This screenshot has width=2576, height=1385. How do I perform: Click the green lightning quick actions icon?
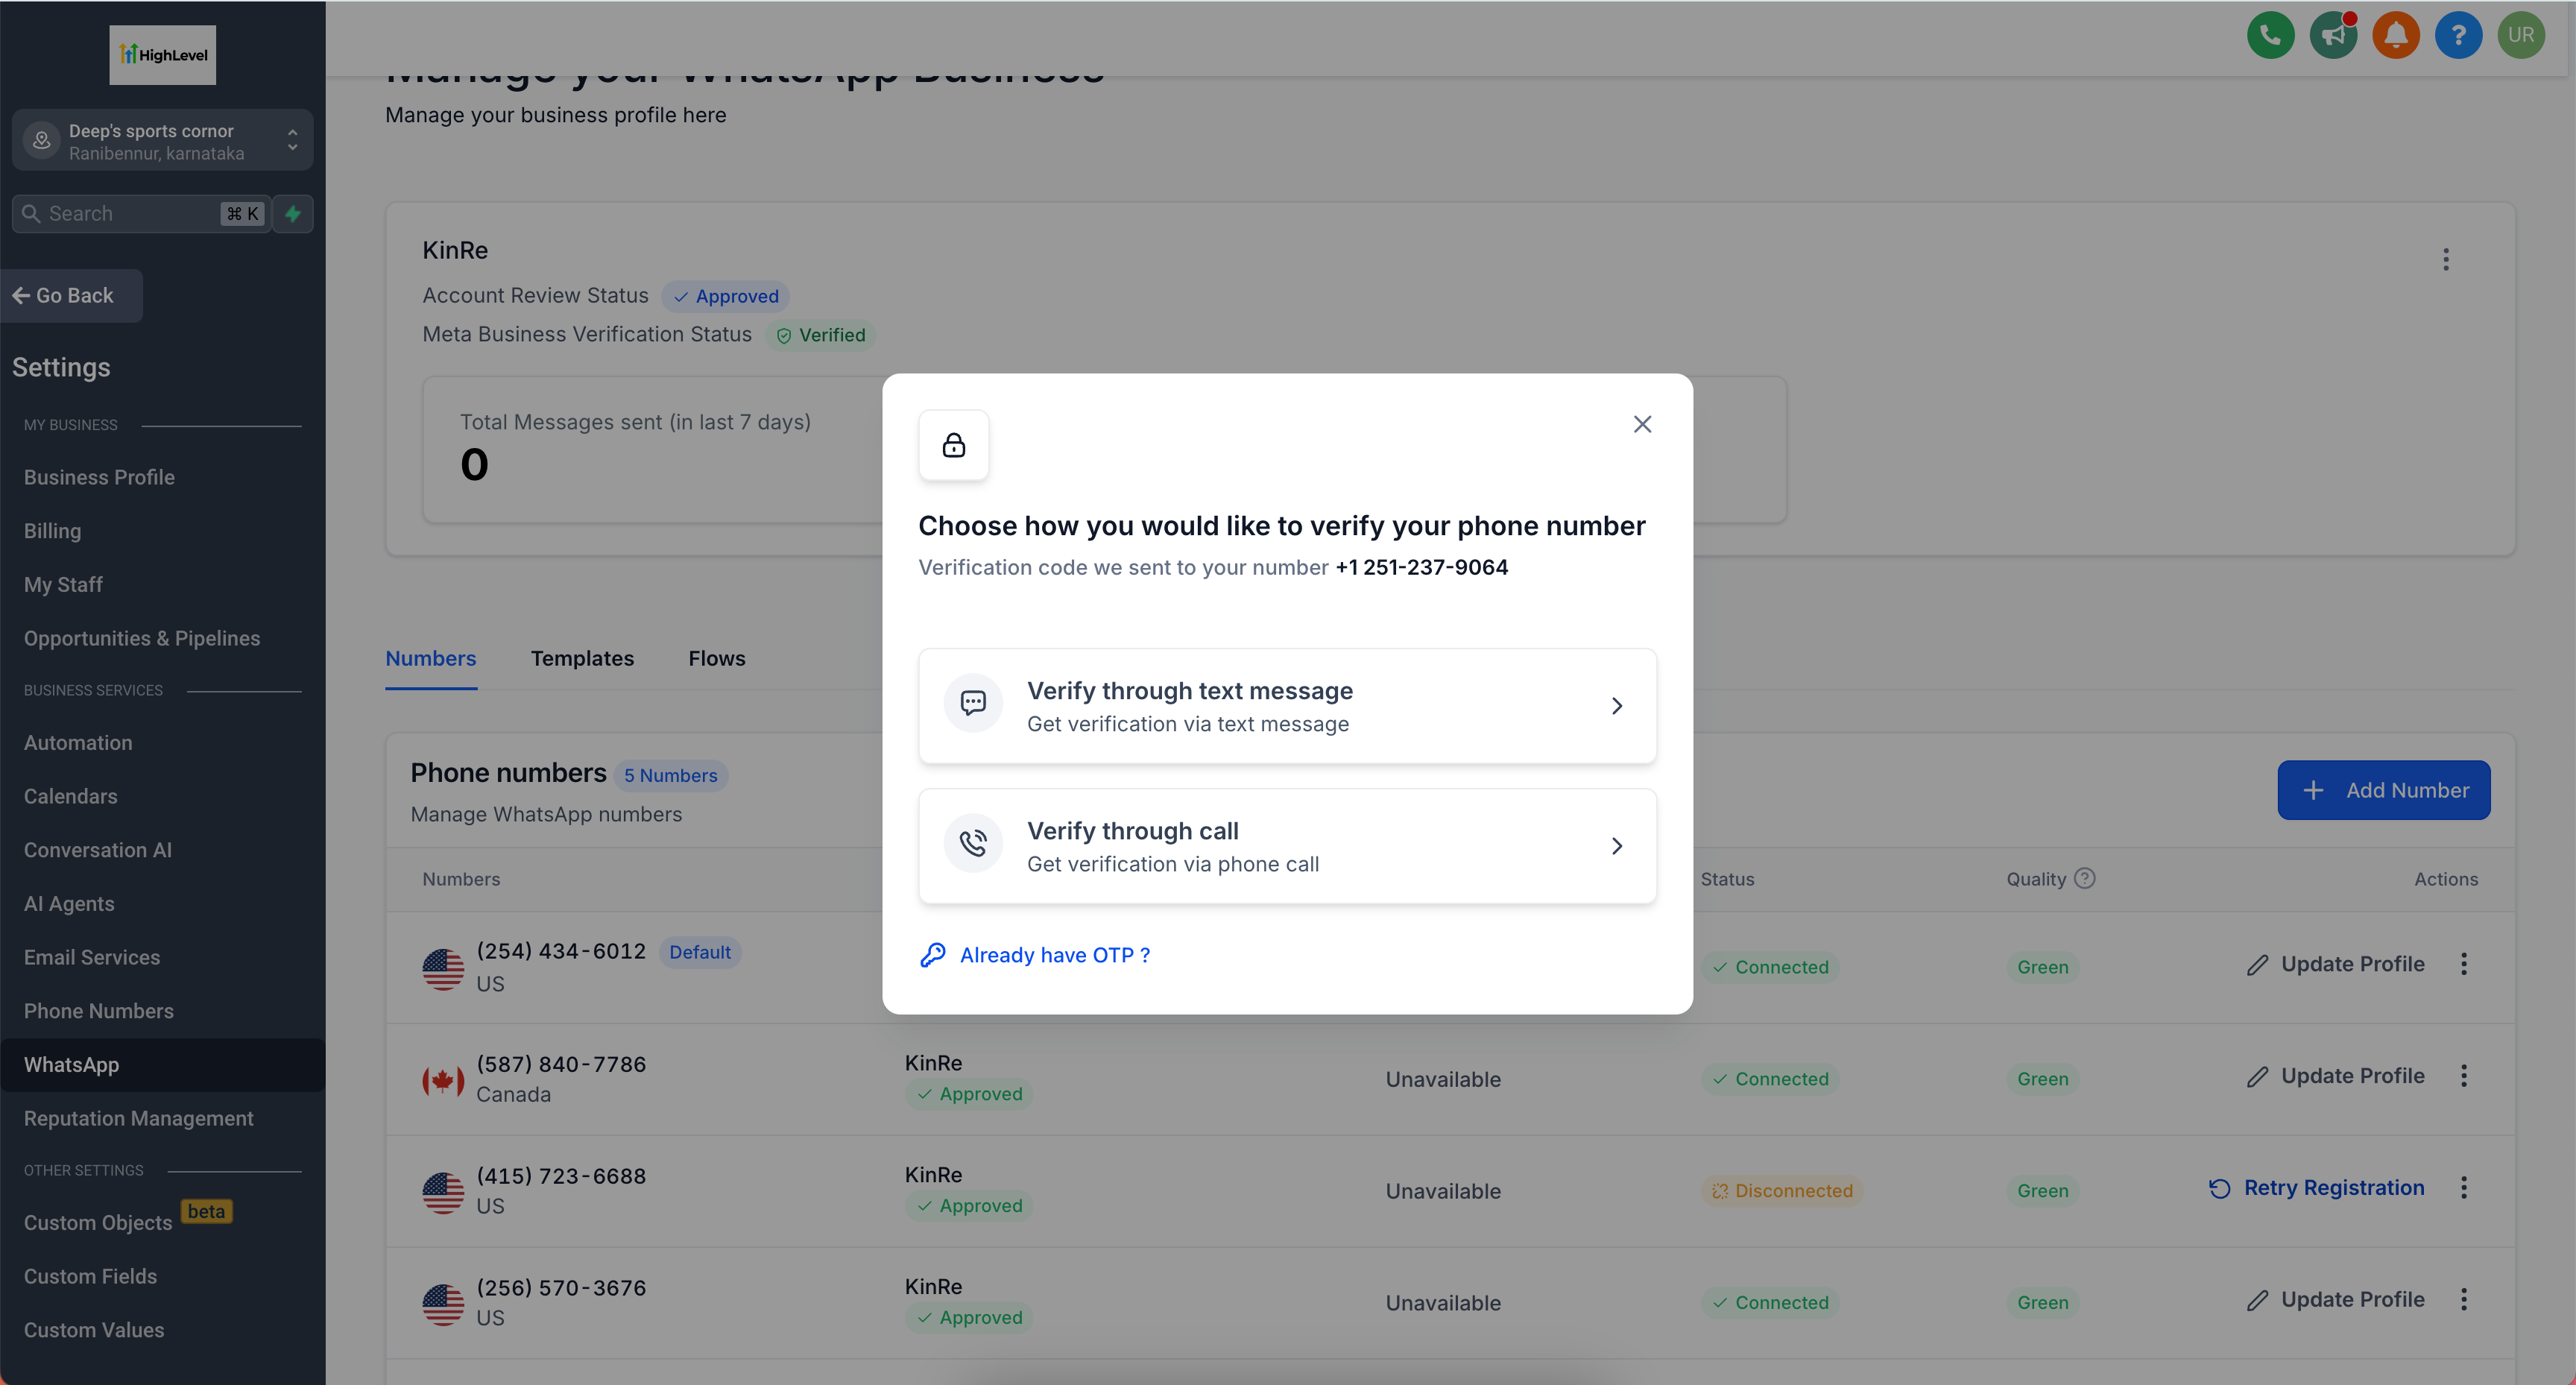[x=293, y=213]
